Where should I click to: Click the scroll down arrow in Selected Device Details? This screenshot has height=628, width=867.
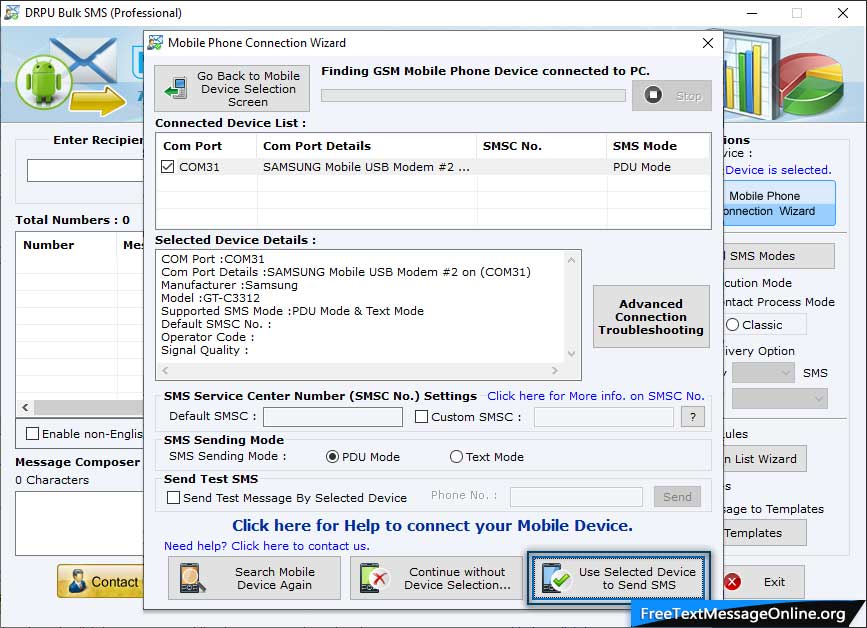571,354
